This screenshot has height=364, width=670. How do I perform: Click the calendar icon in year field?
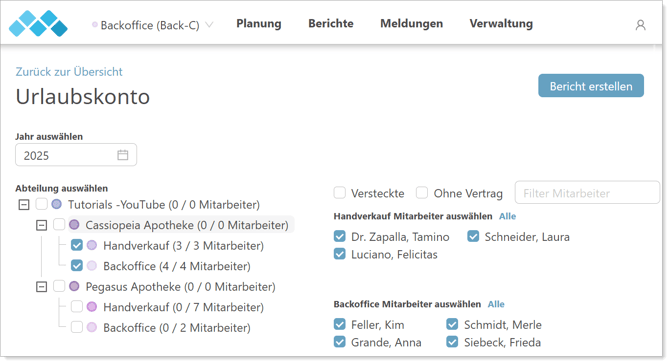pyautogui.click(x=123, y=155)
